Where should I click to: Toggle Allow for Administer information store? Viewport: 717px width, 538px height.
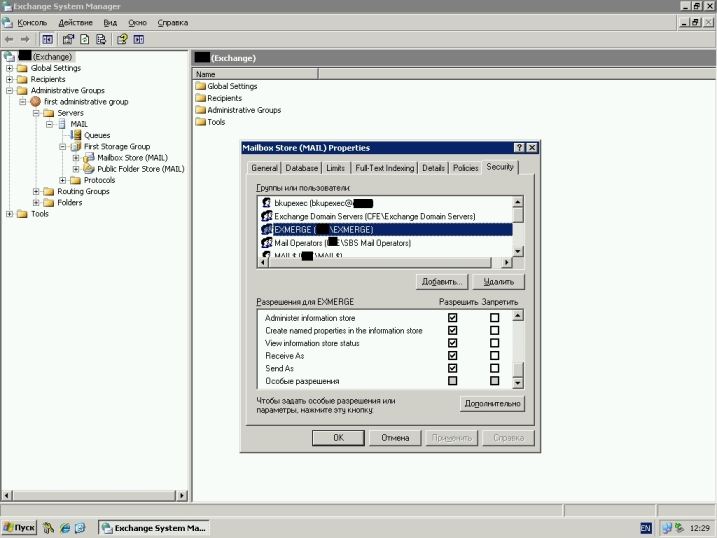pos(453,318)
